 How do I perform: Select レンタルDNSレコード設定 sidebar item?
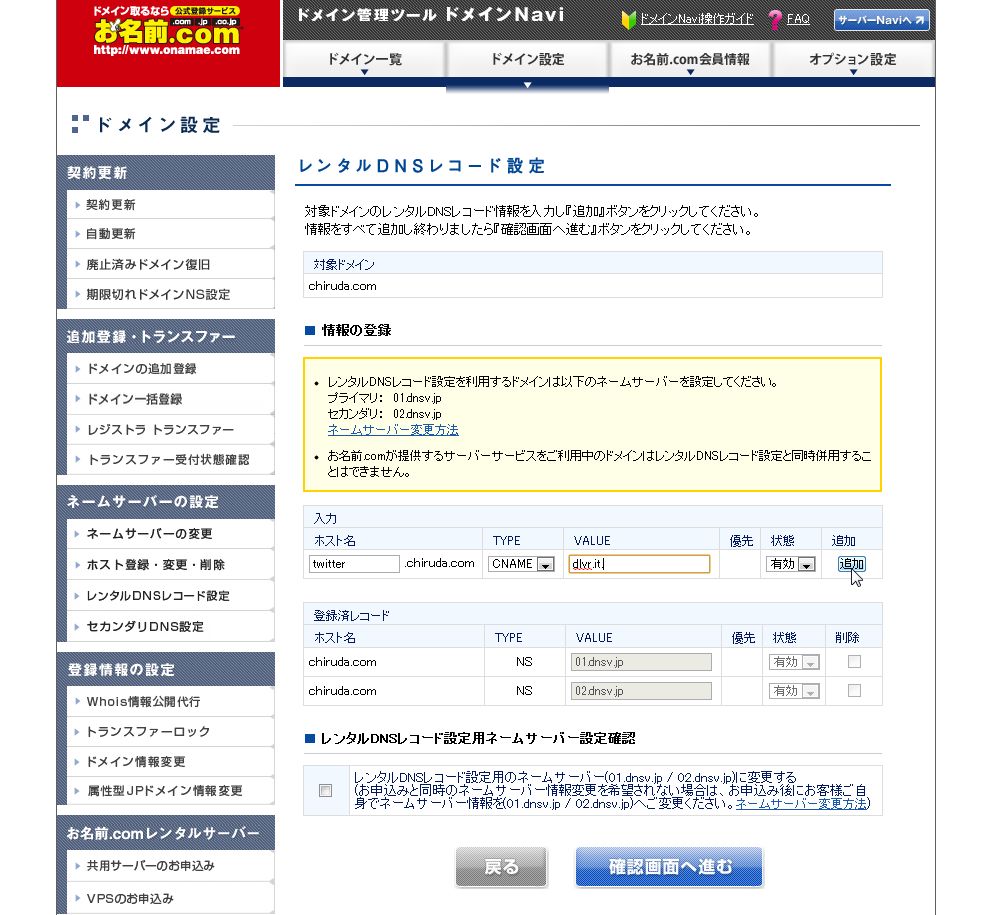(170, 596)
